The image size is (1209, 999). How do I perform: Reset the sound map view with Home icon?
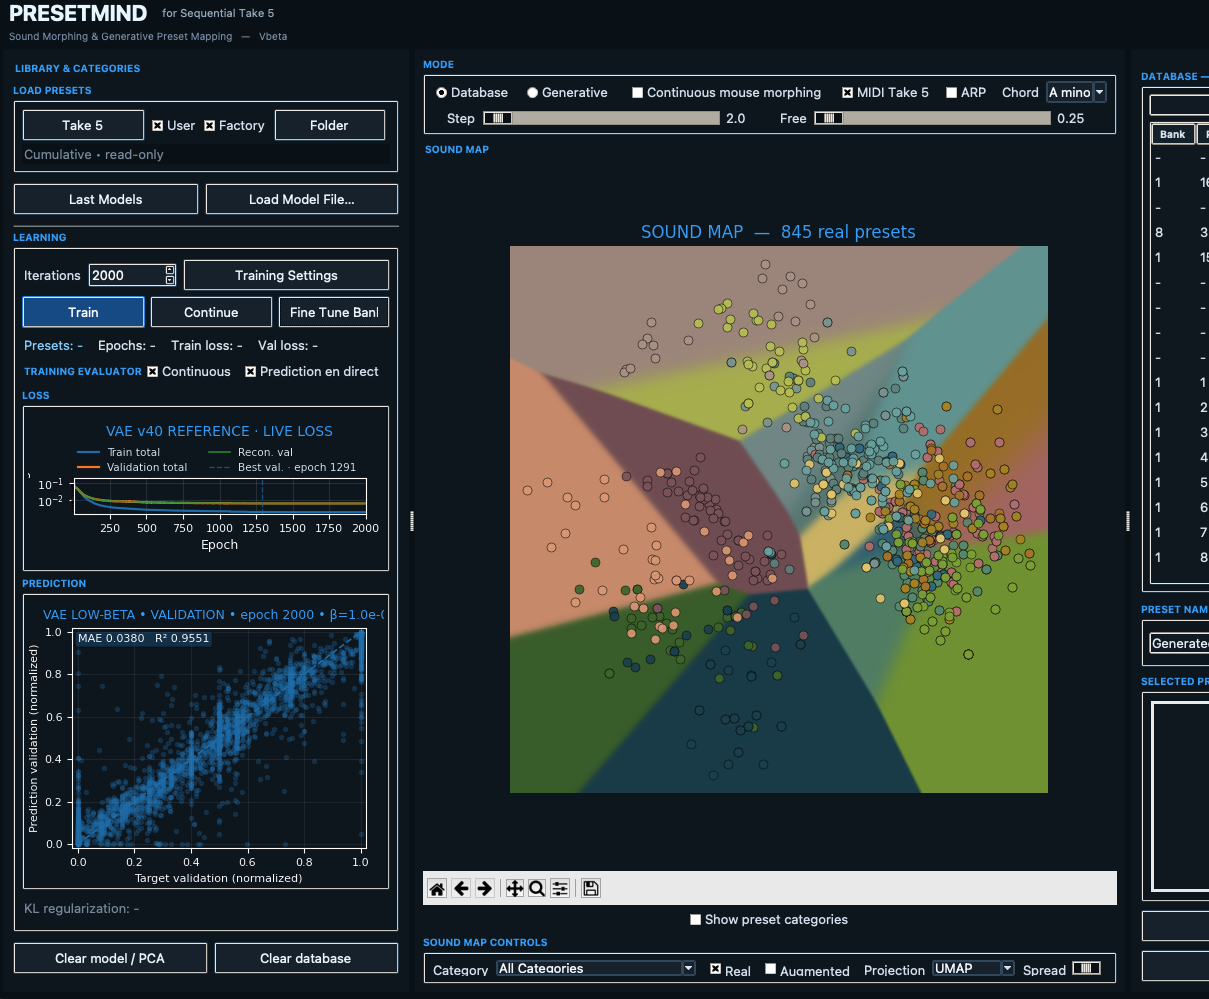[437, 888]
